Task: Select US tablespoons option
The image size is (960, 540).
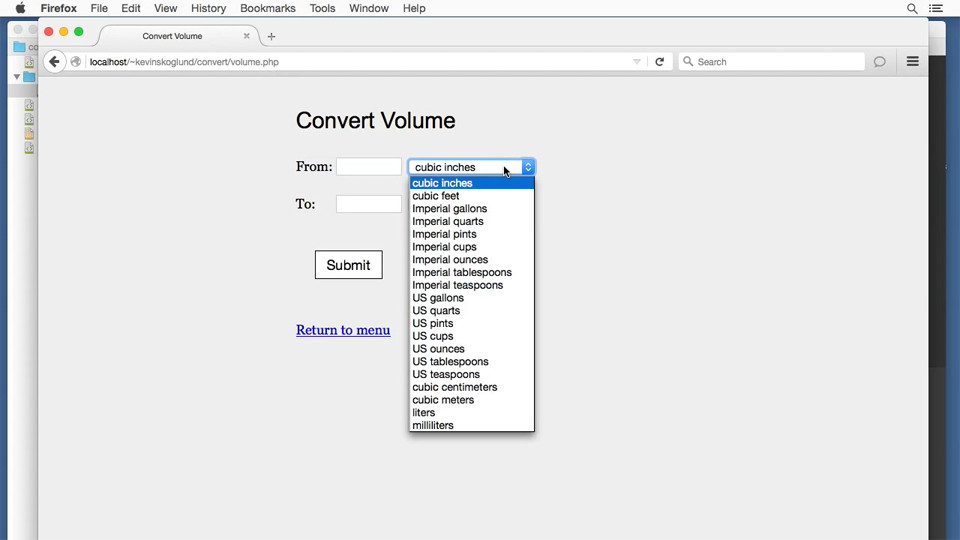Action: click(x=471, y=362)
